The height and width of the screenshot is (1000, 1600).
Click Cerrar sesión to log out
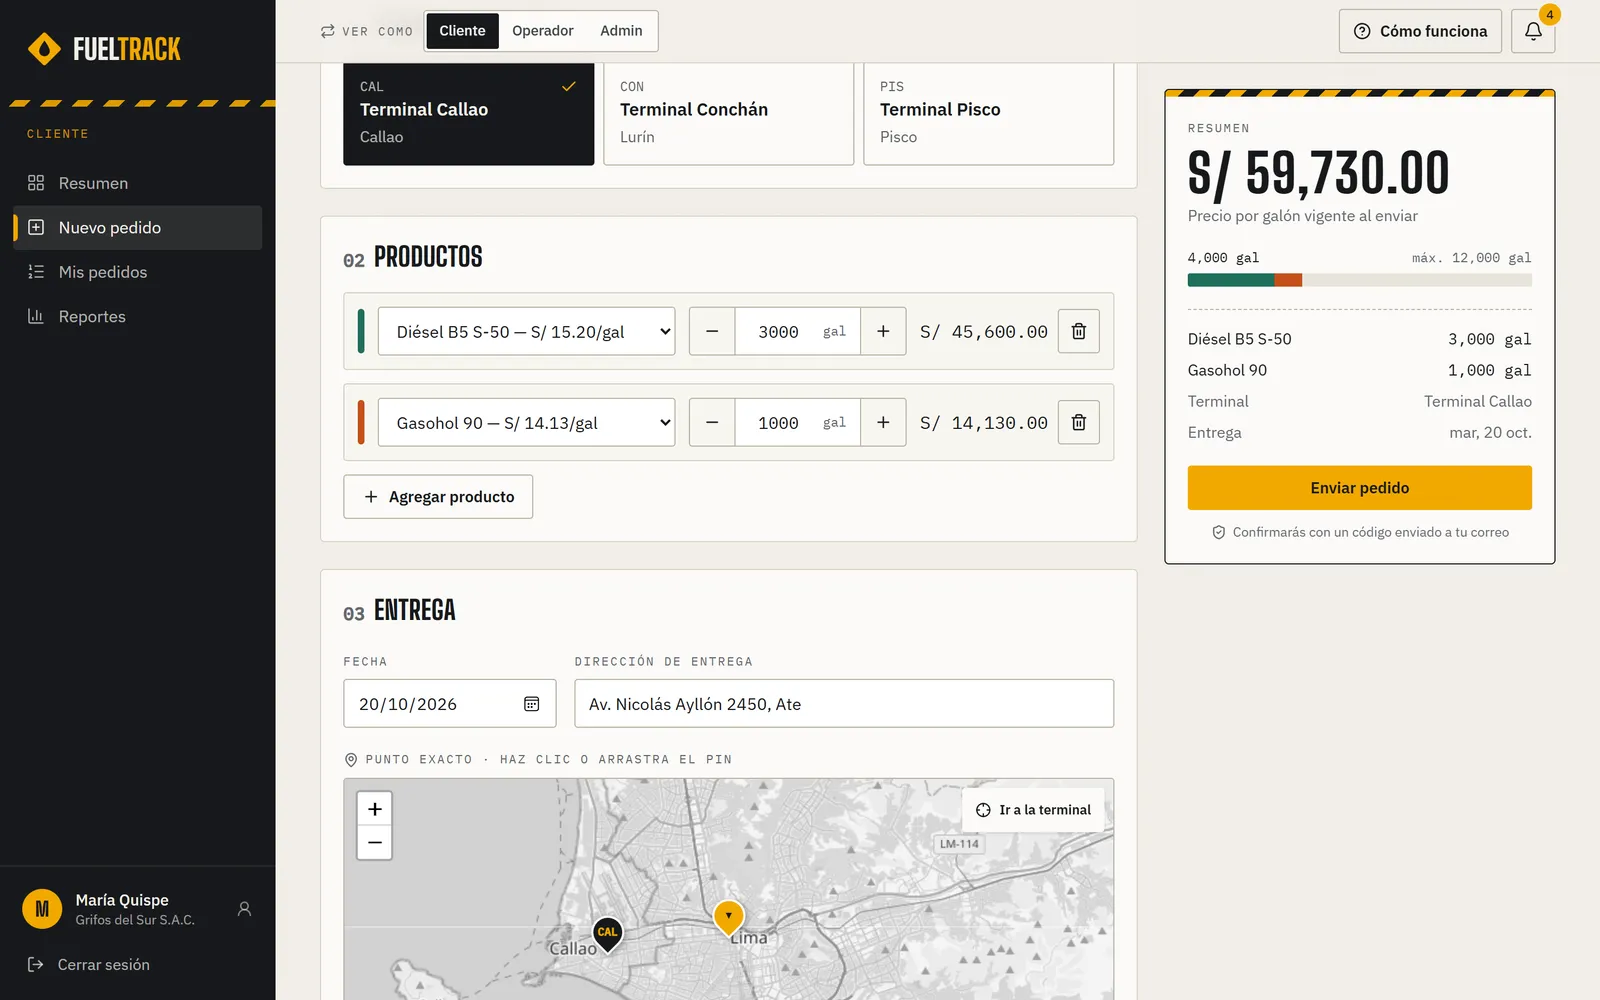89,964
